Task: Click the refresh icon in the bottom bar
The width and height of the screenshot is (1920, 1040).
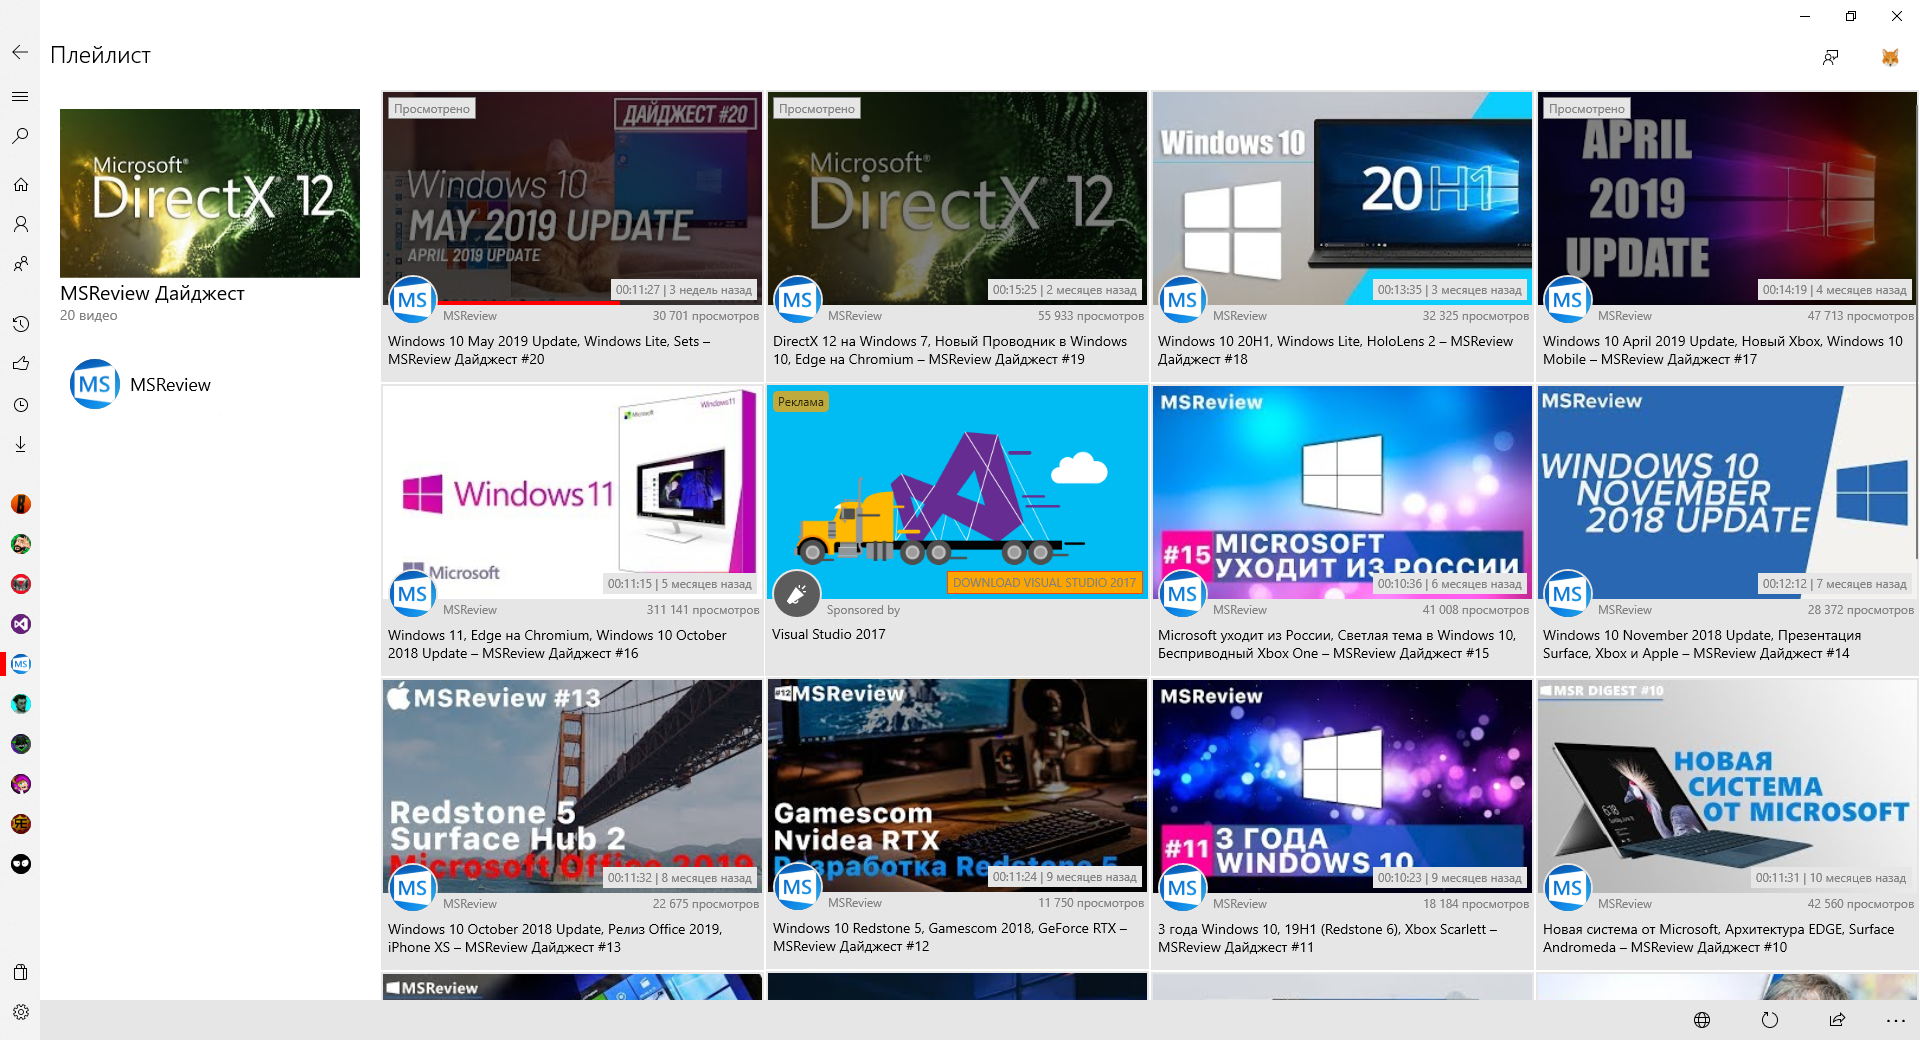Action: pos(1769,1020)
